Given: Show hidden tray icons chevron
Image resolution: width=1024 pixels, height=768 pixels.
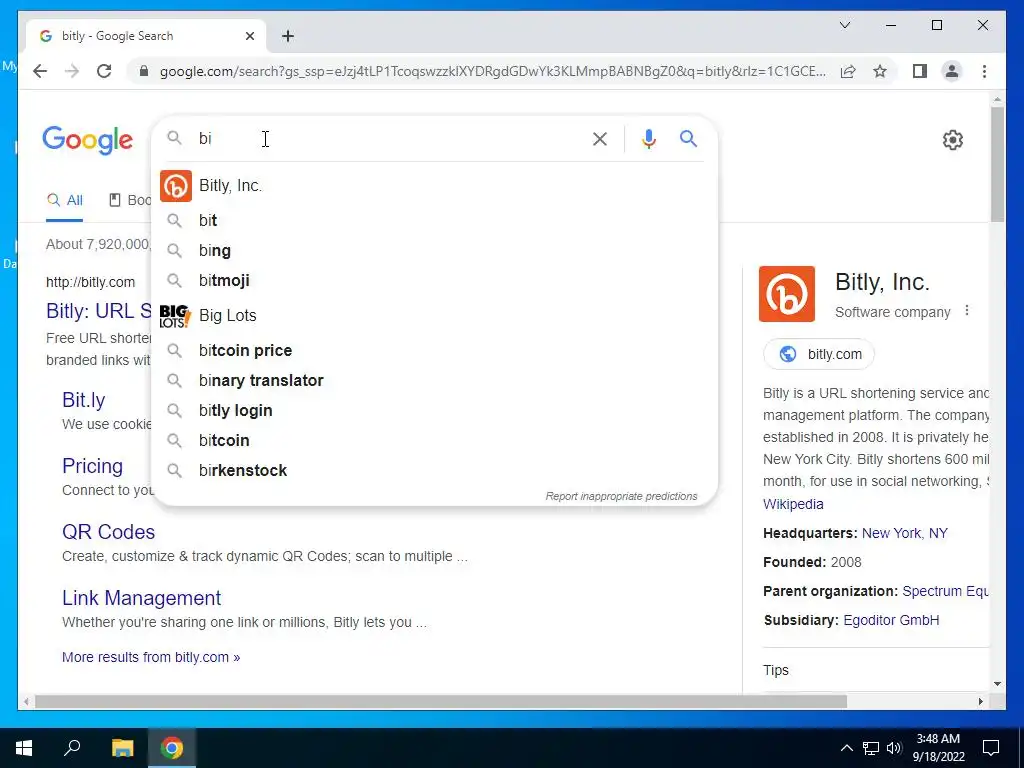Looking at the screenshot, I should coord(846,748).
